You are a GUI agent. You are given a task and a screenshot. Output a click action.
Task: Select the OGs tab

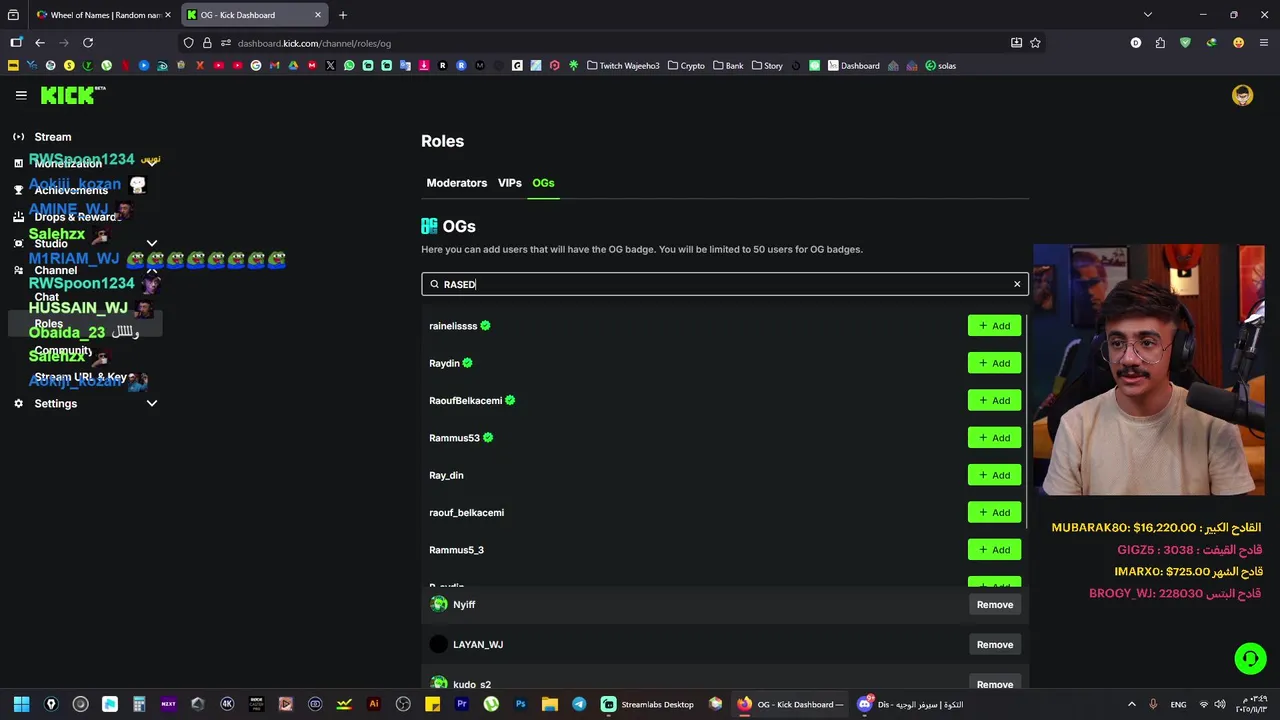pyautogui.click(x=543, y=183)
